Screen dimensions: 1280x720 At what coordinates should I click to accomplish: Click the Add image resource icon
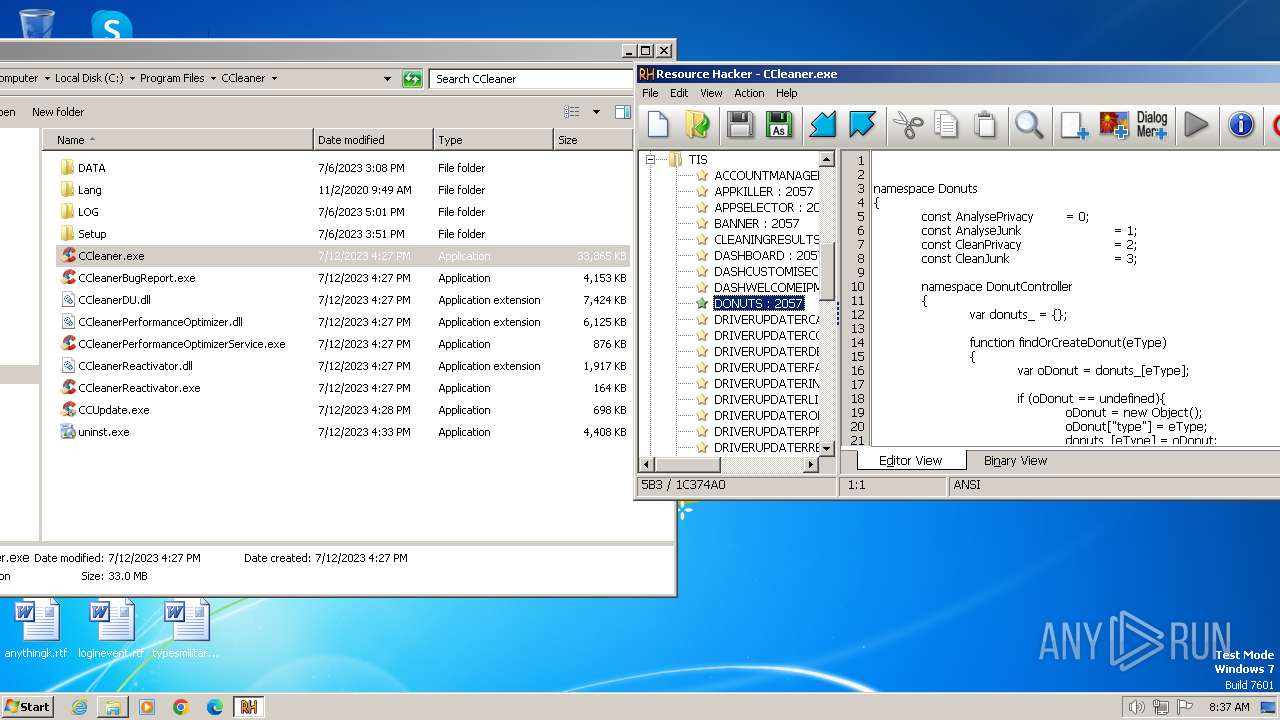pyautogui.click(x=1113, y=124)
